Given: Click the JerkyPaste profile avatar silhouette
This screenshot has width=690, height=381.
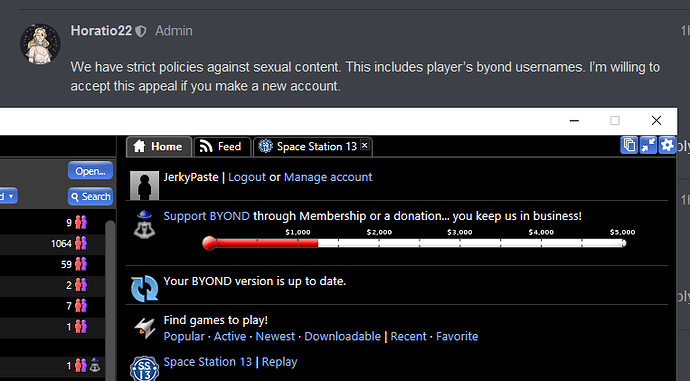Looking at the screenshot, I should click(144, 186).
